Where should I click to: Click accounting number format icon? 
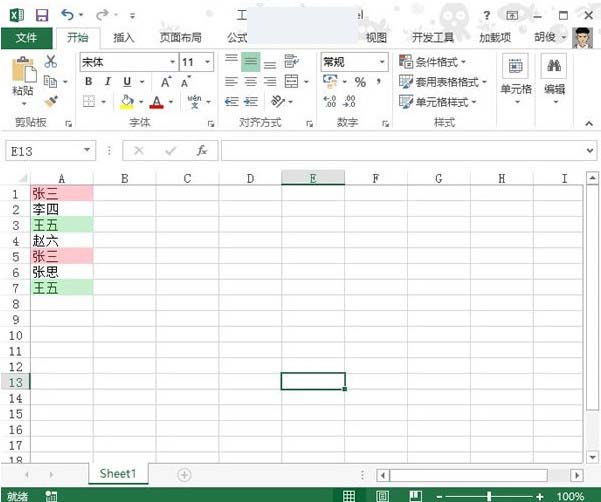tap(330, 81)
